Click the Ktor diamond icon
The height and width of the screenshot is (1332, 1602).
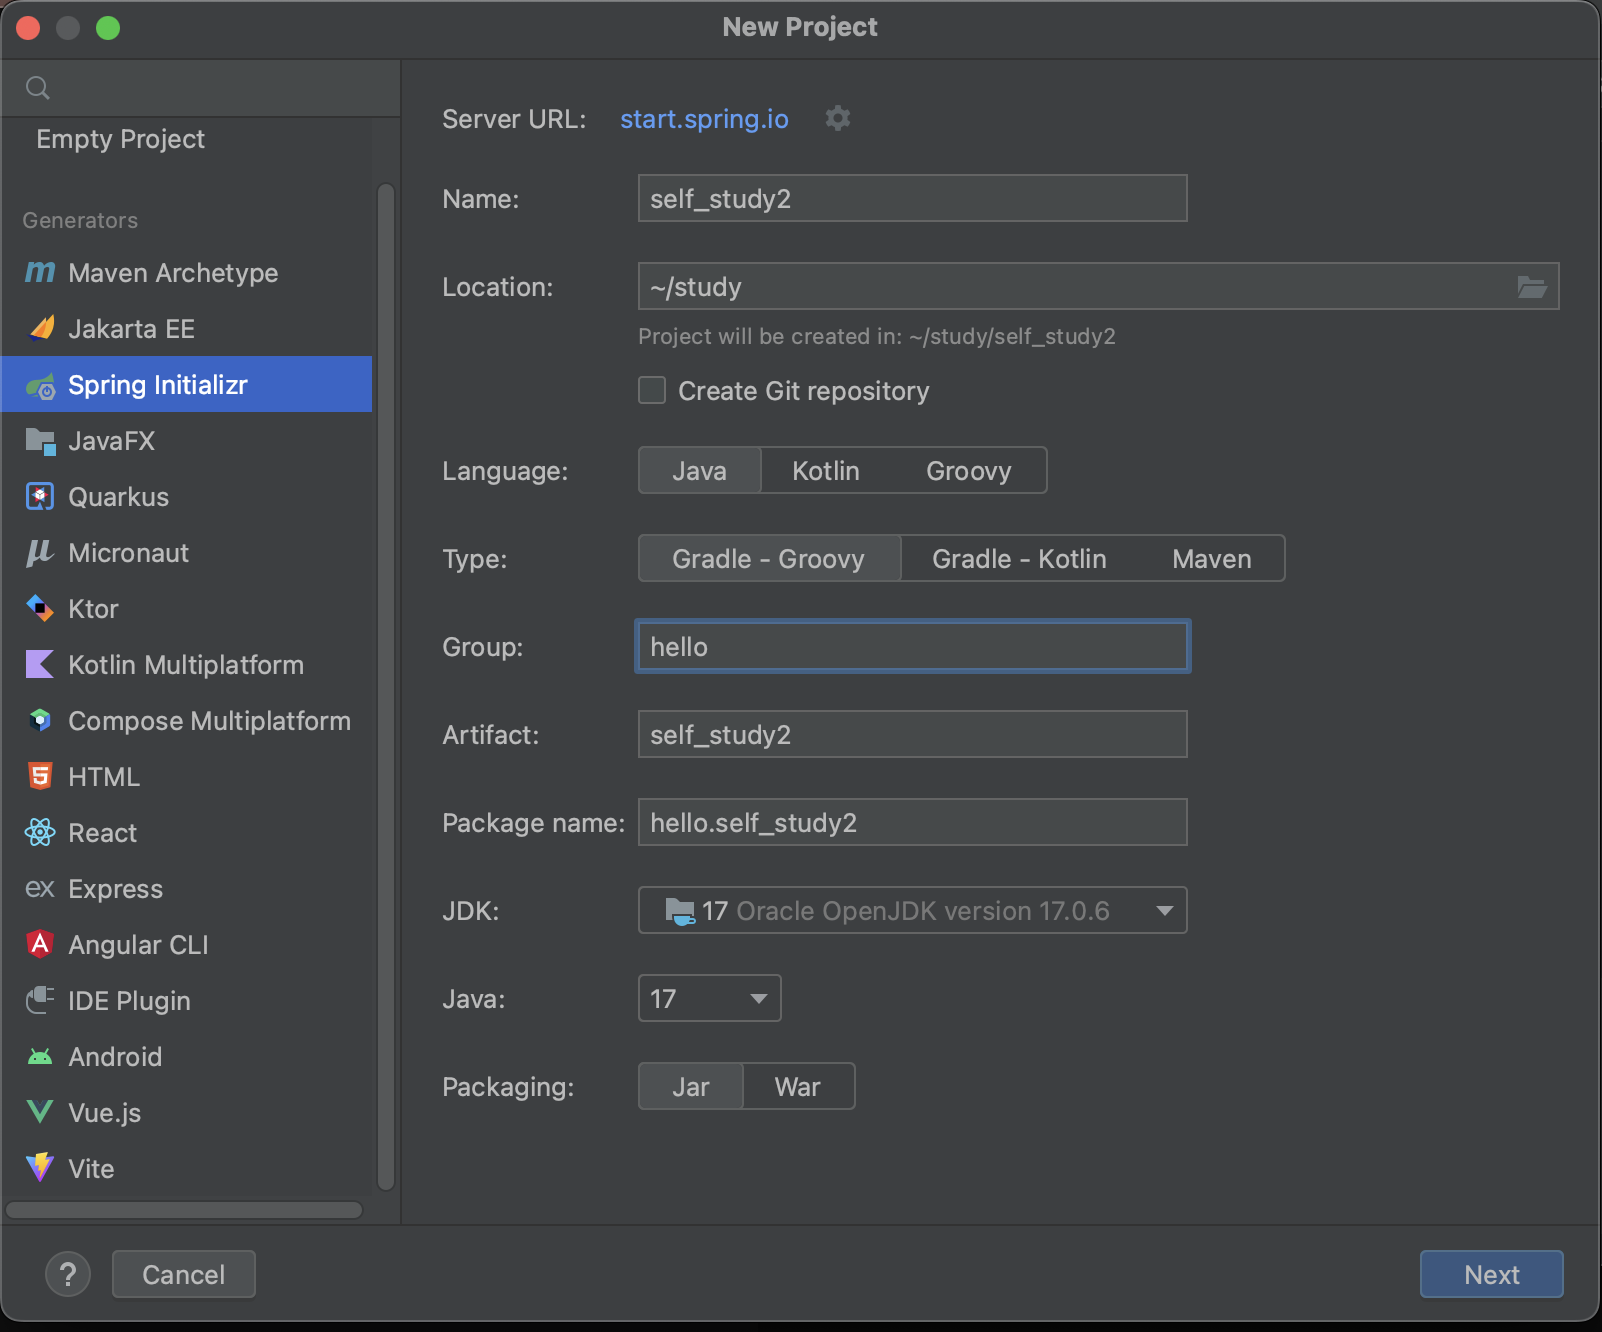[x=40, y=608]
